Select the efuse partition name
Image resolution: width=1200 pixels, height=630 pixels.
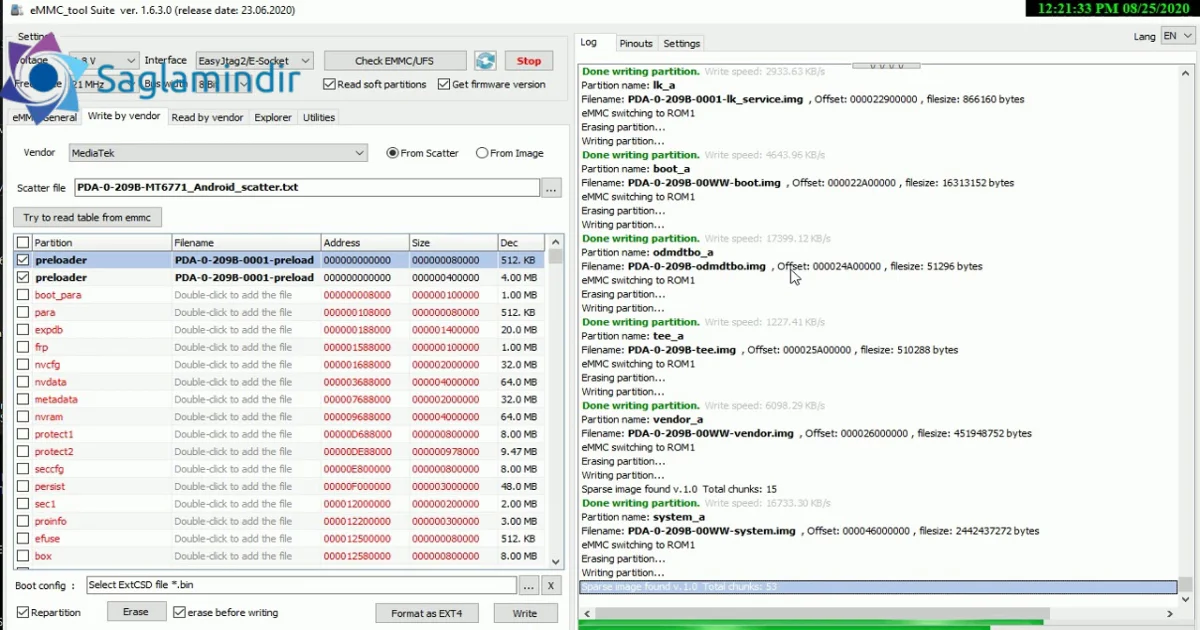[x=47, y=539]
